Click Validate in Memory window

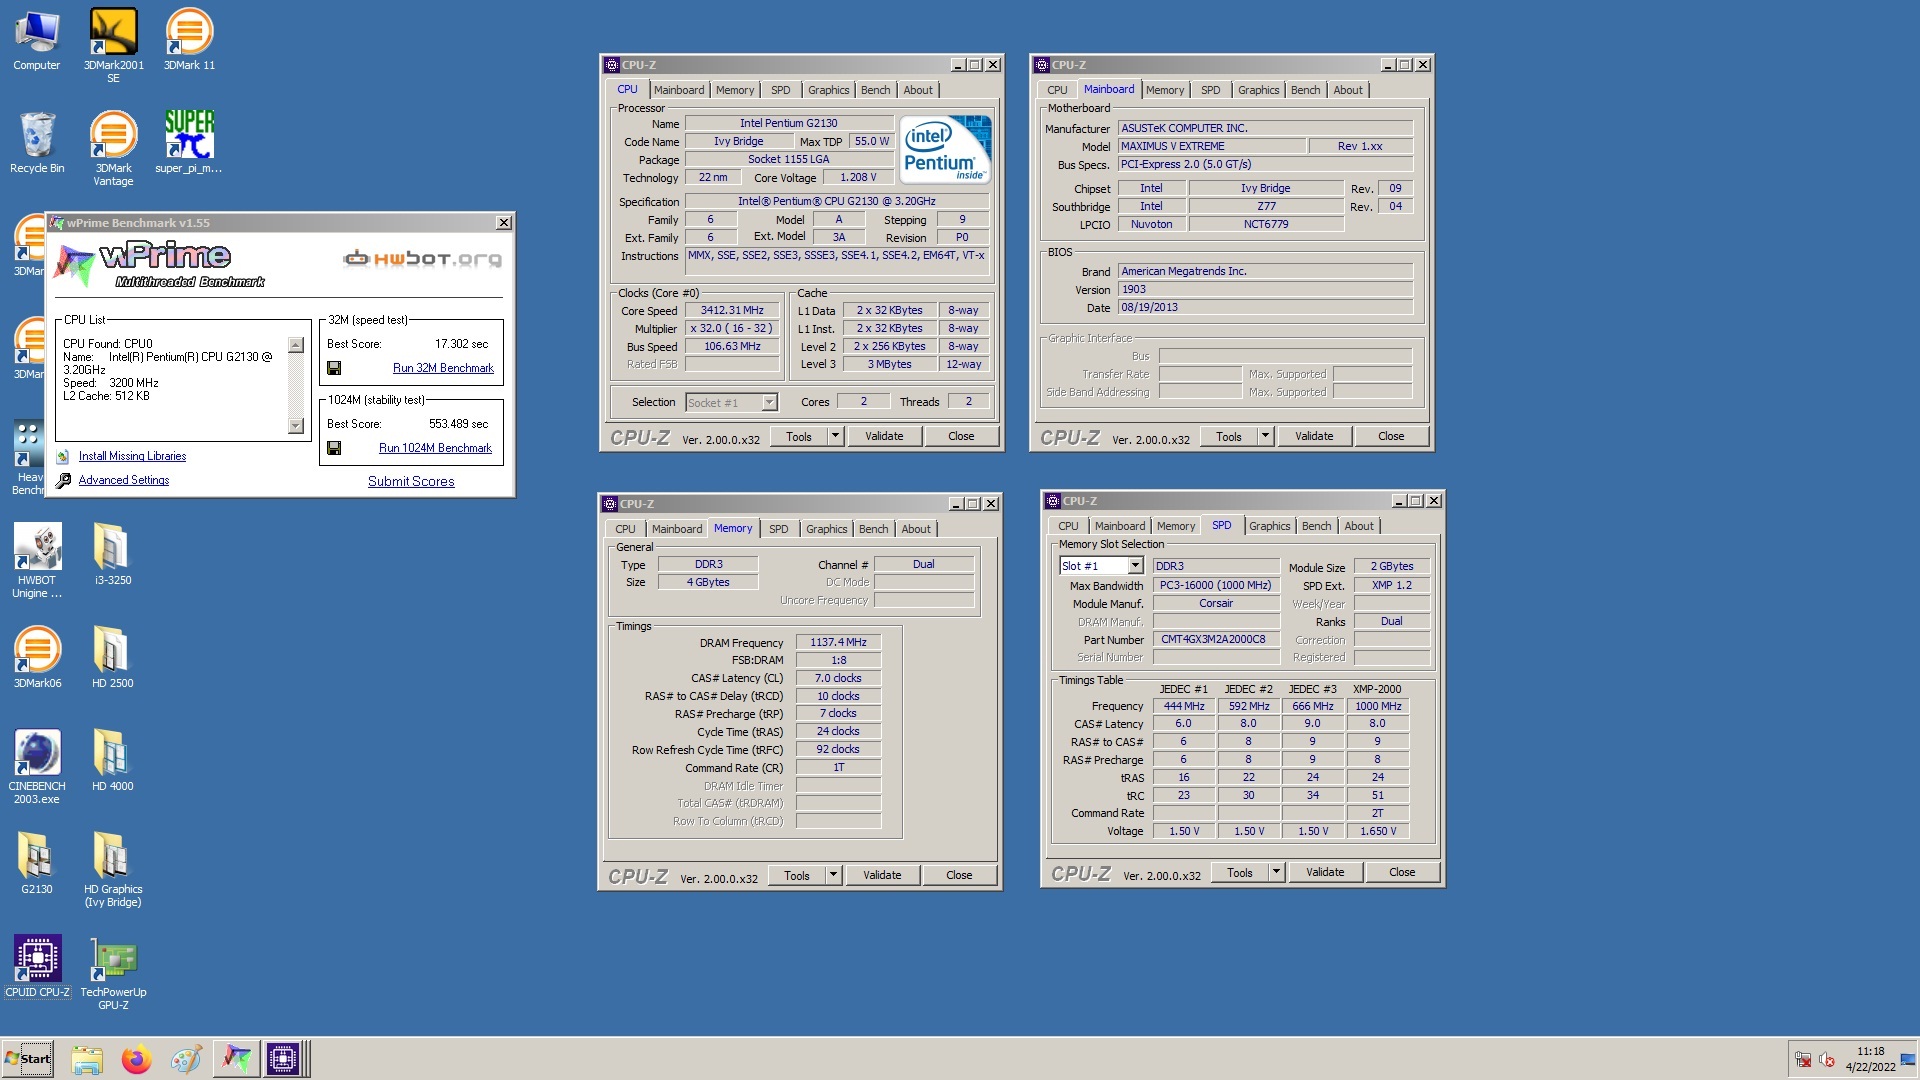[x=882, y=875]
